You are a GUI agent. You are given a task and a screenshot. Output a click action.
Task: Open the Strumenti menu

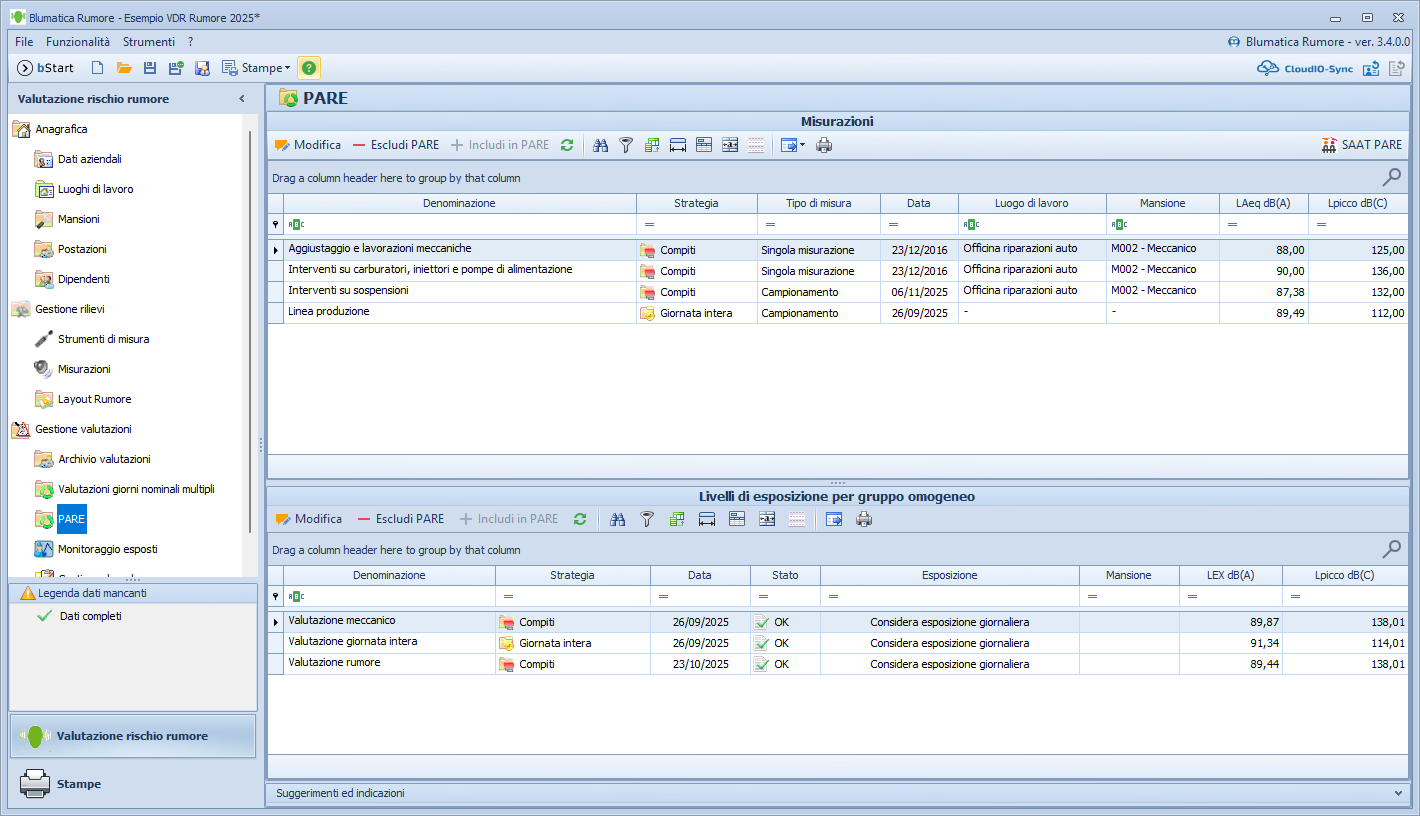[149, 42]
